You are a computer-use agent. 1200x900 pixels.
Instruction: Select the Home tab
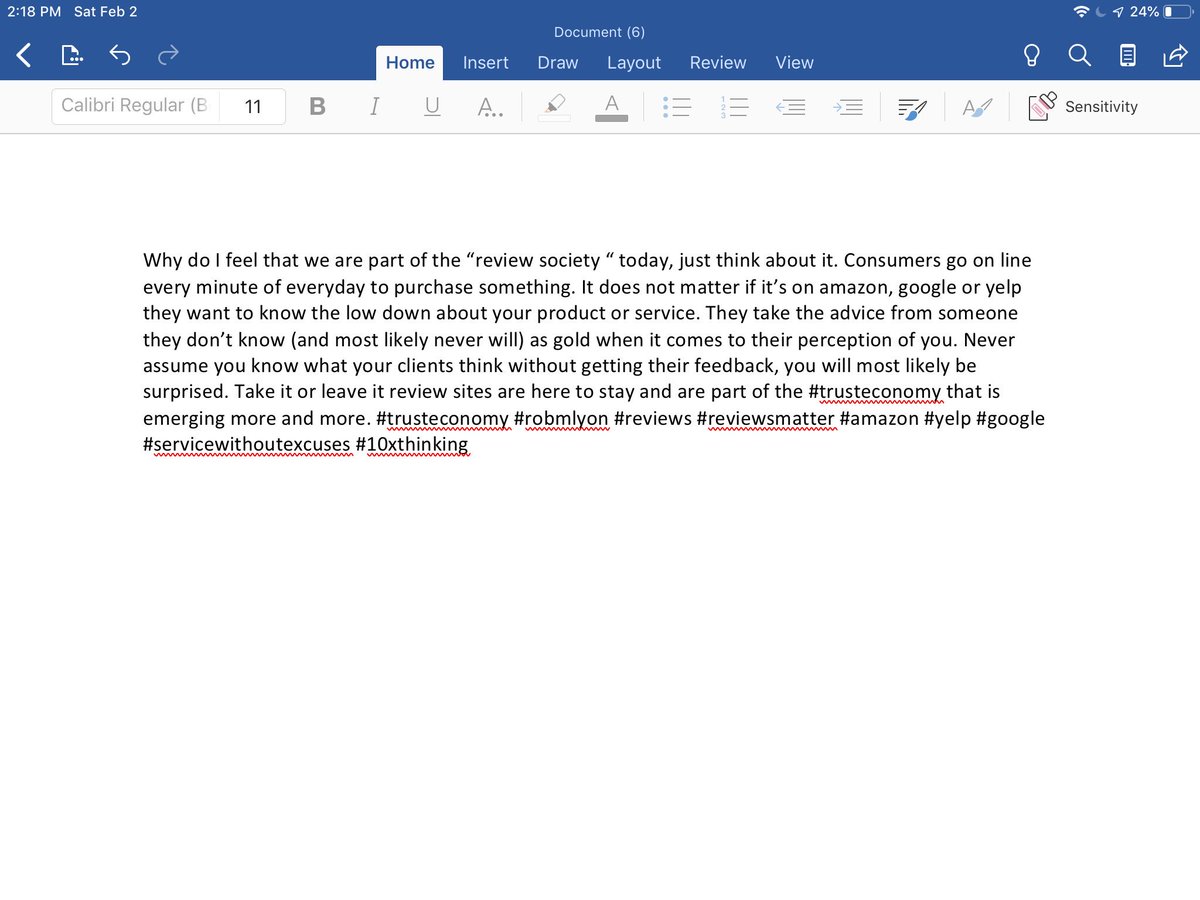coord(410,63)
